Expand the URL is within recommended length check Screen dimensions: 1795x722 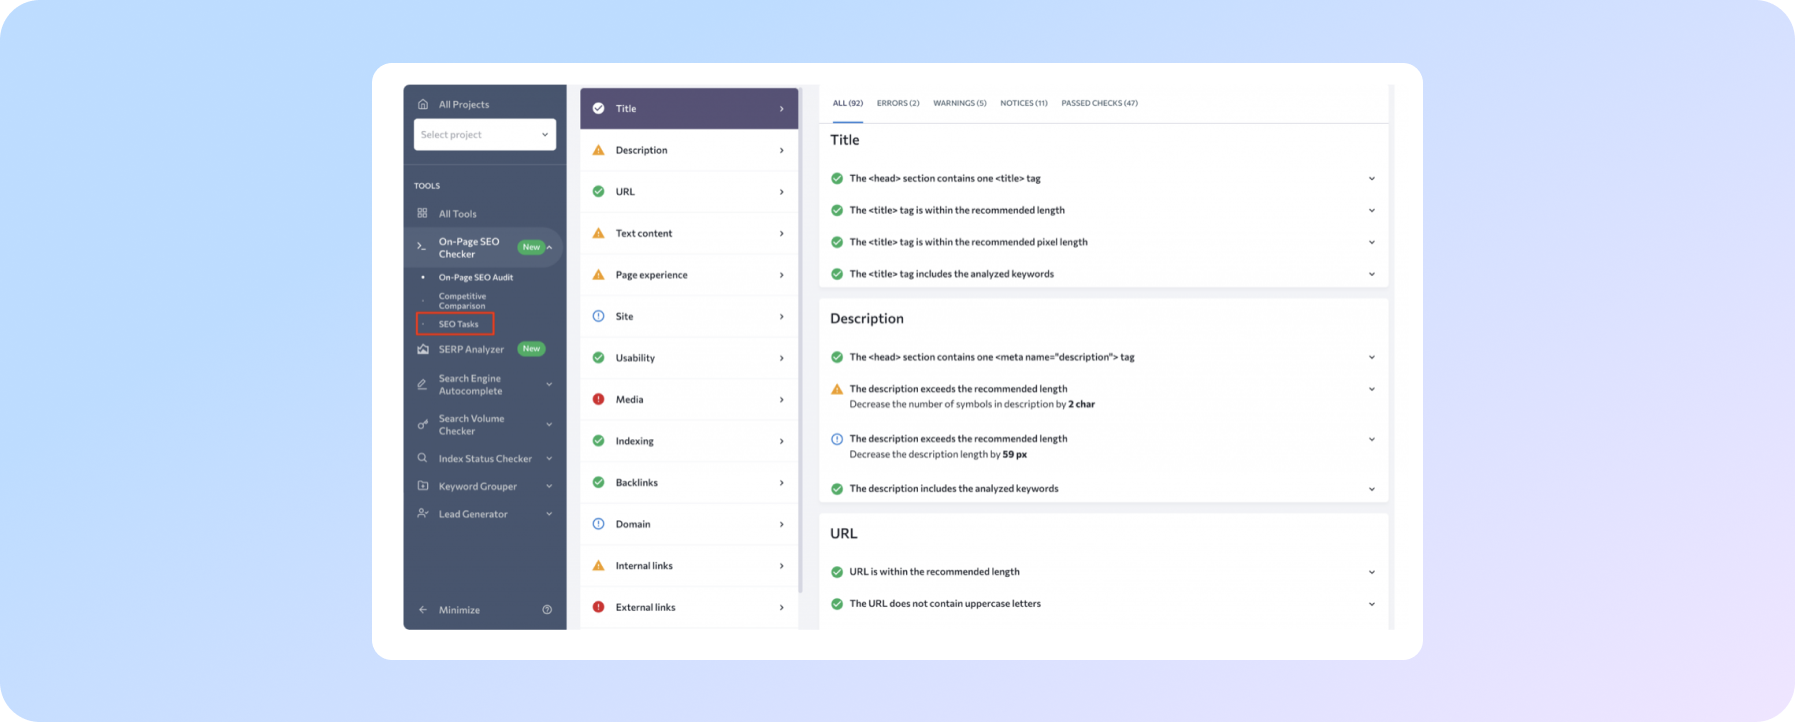(x=1371, y=572)
